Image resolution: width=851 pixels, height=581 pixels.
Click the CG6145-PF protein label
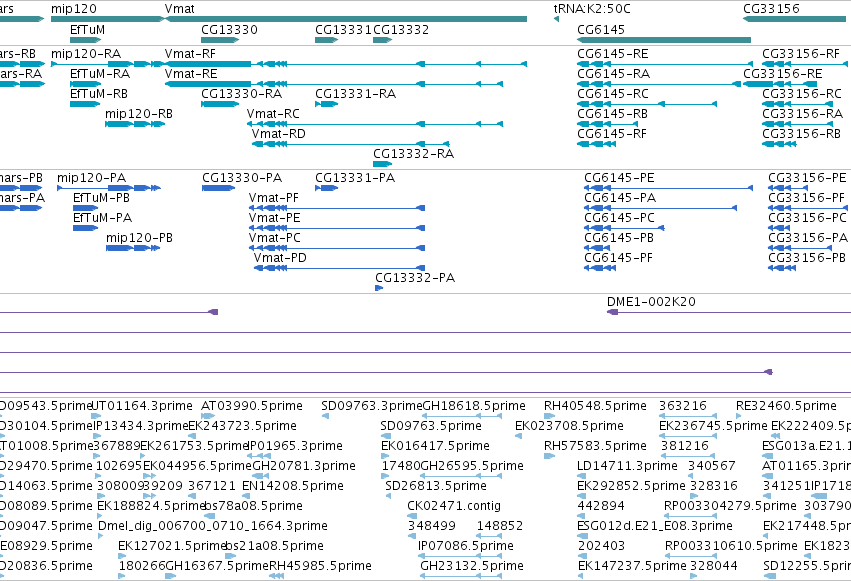(x=619, y=258)
